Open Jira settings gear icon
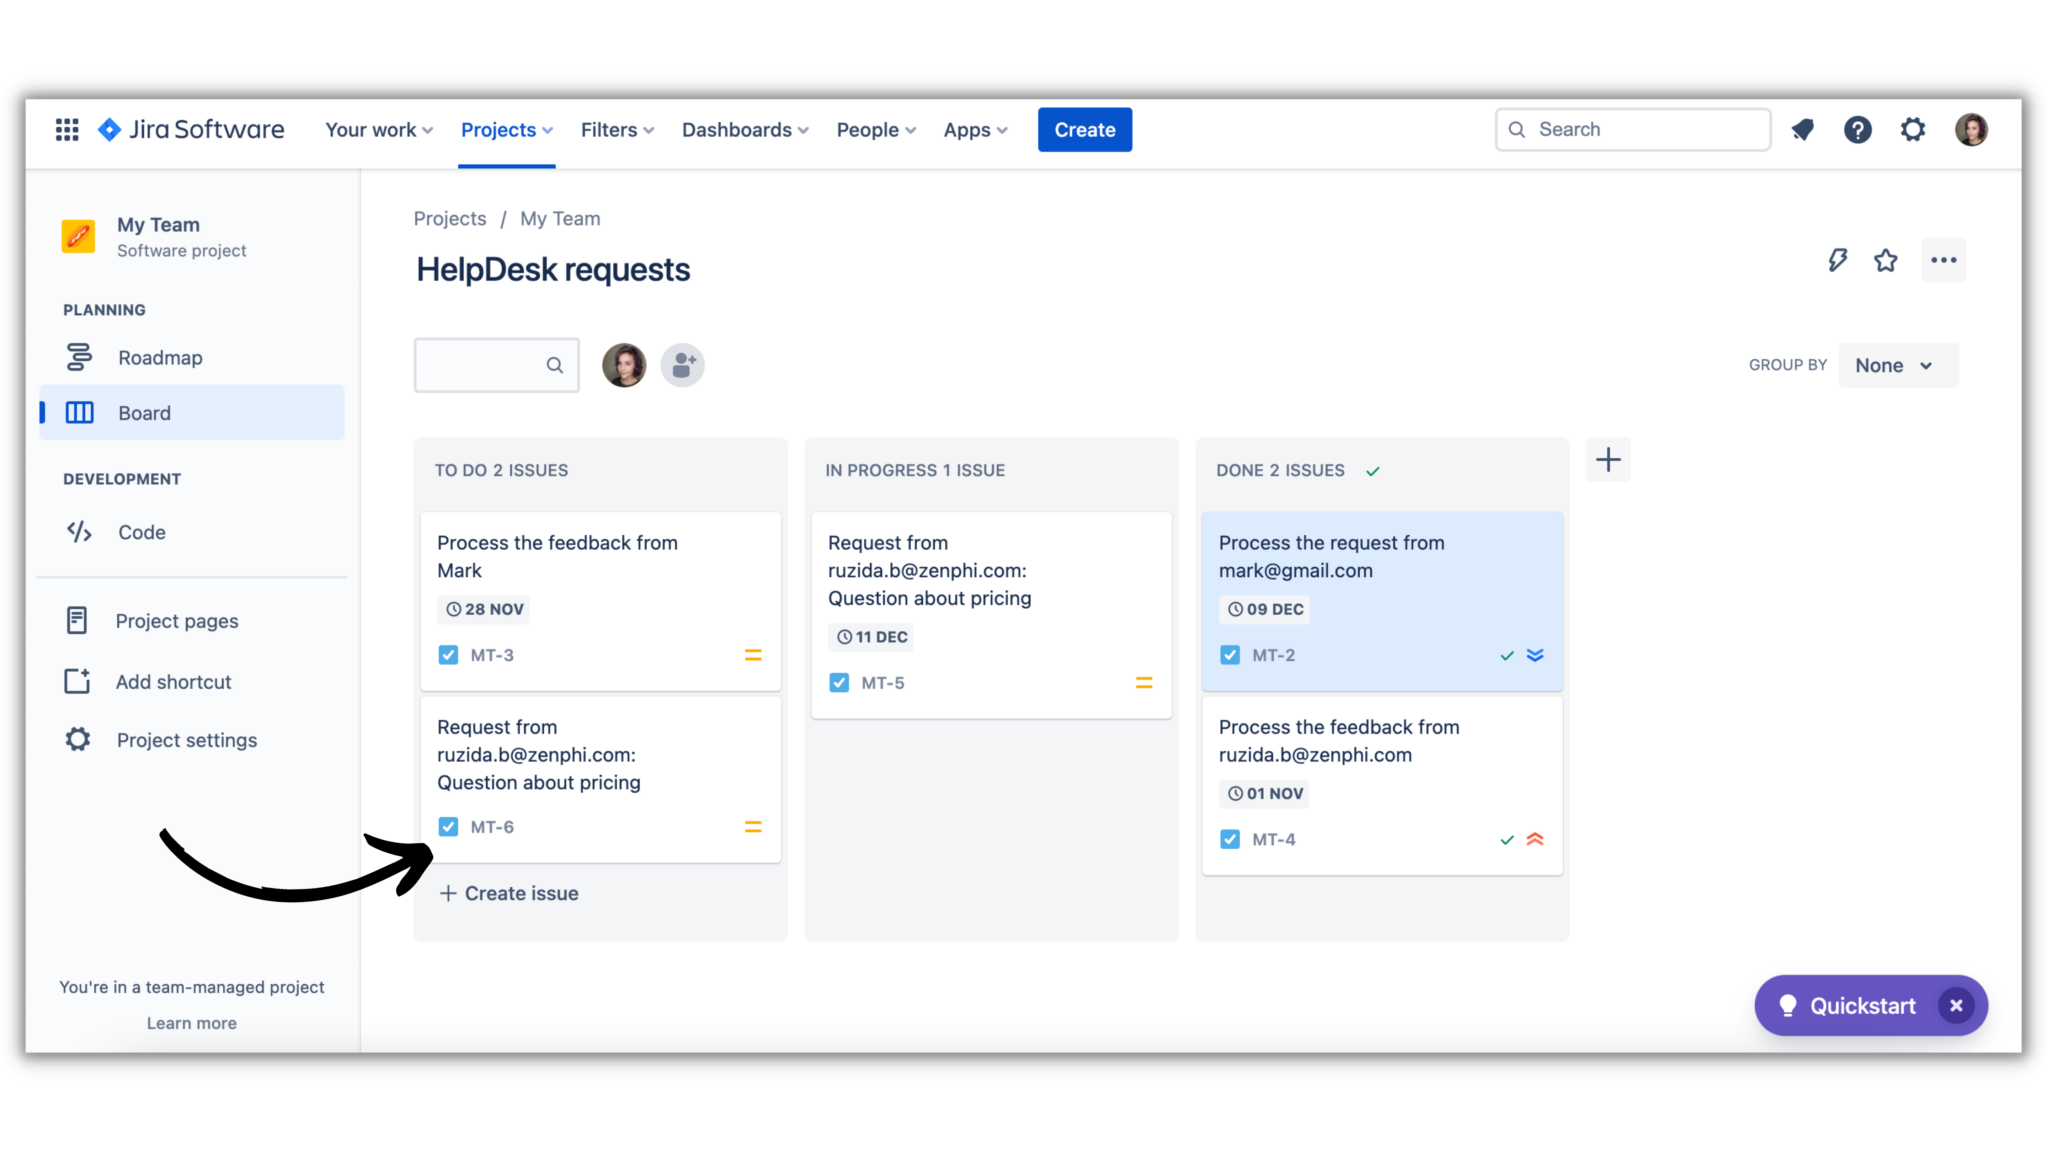The height and width of the screenshot is (1152, 2048). point(1913,129)
